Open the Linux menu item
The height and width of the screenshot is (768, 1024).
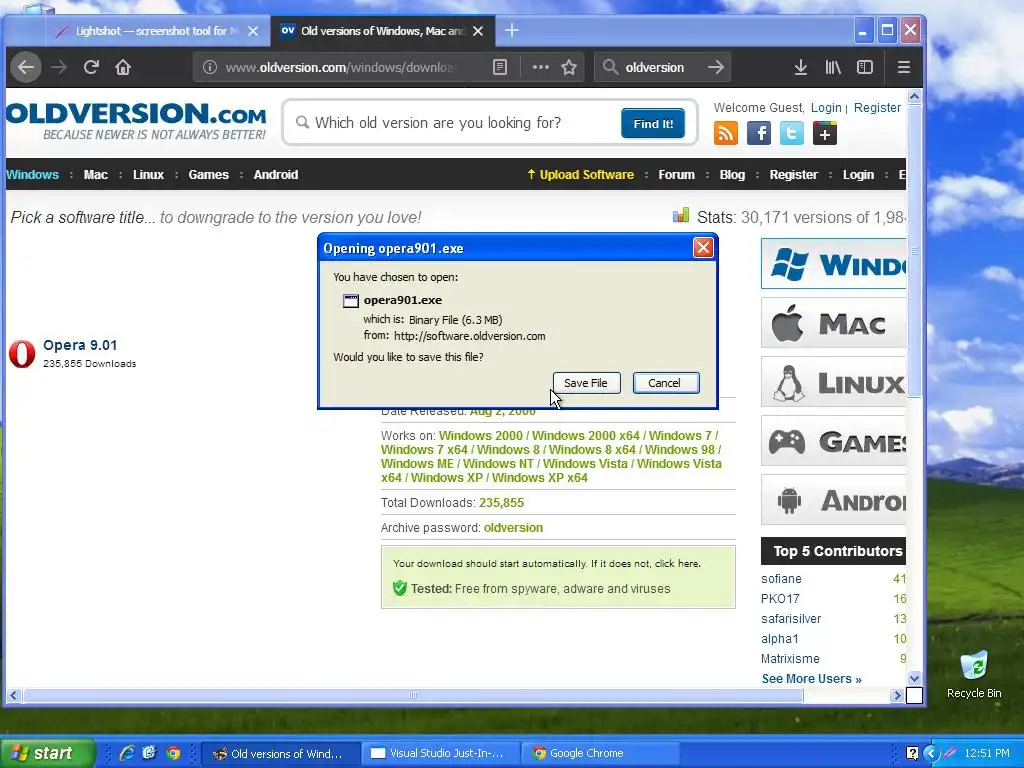148,174
